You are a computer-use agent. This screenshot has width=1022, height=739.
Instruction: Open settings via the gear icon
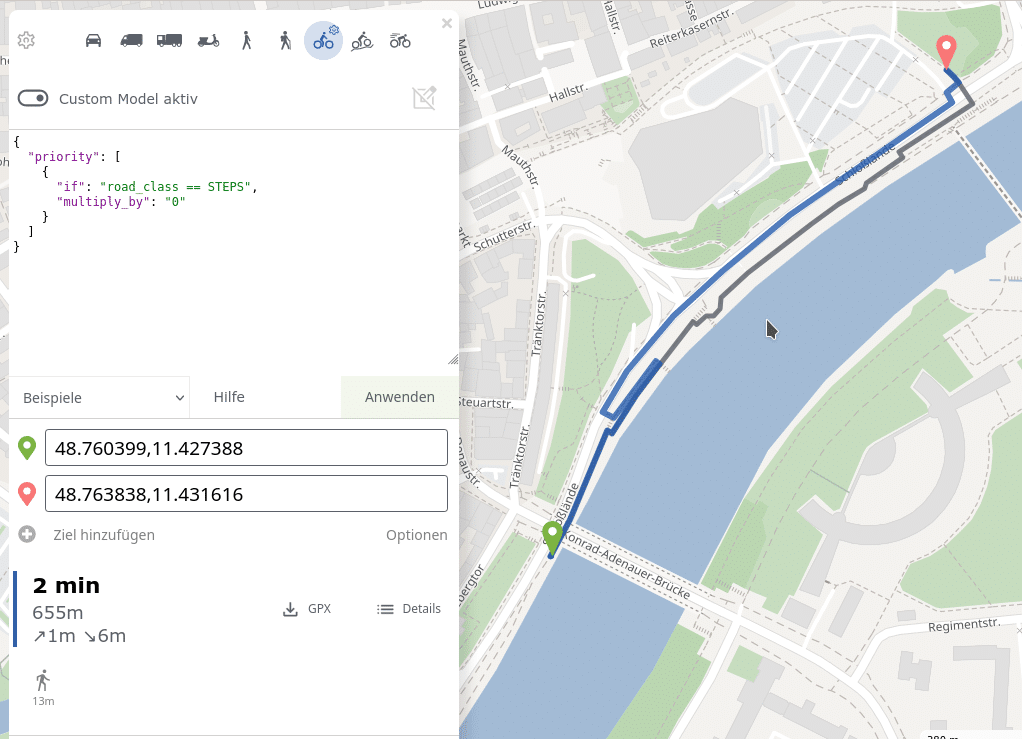point(27,40)
